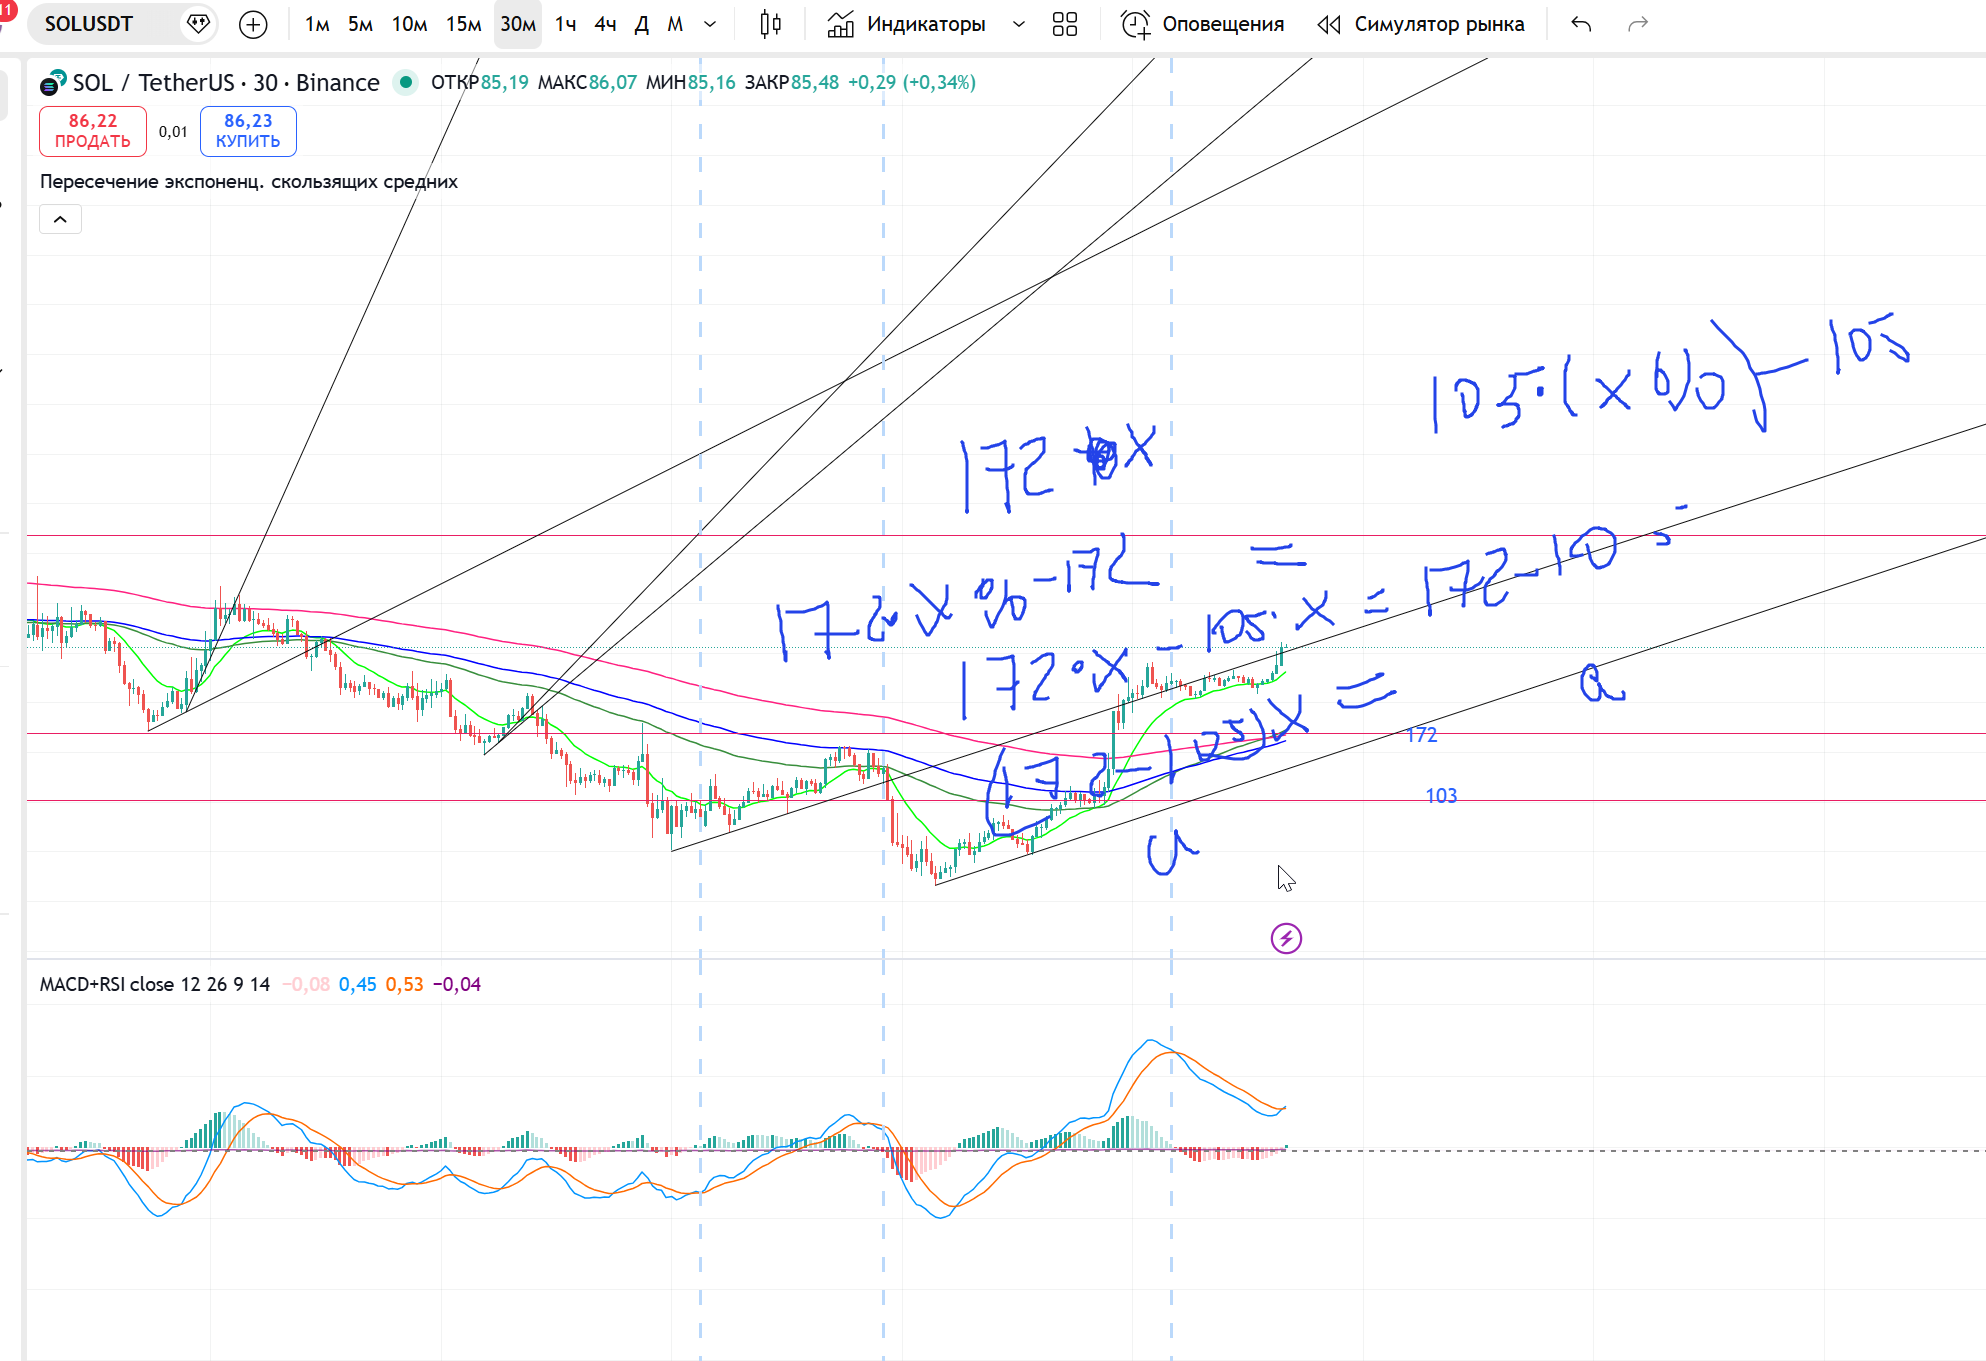Expand the timeframe dropdown chevron
This screenshot has width=1986, height=1361.
pyautogui.click(x=710, y=24)
